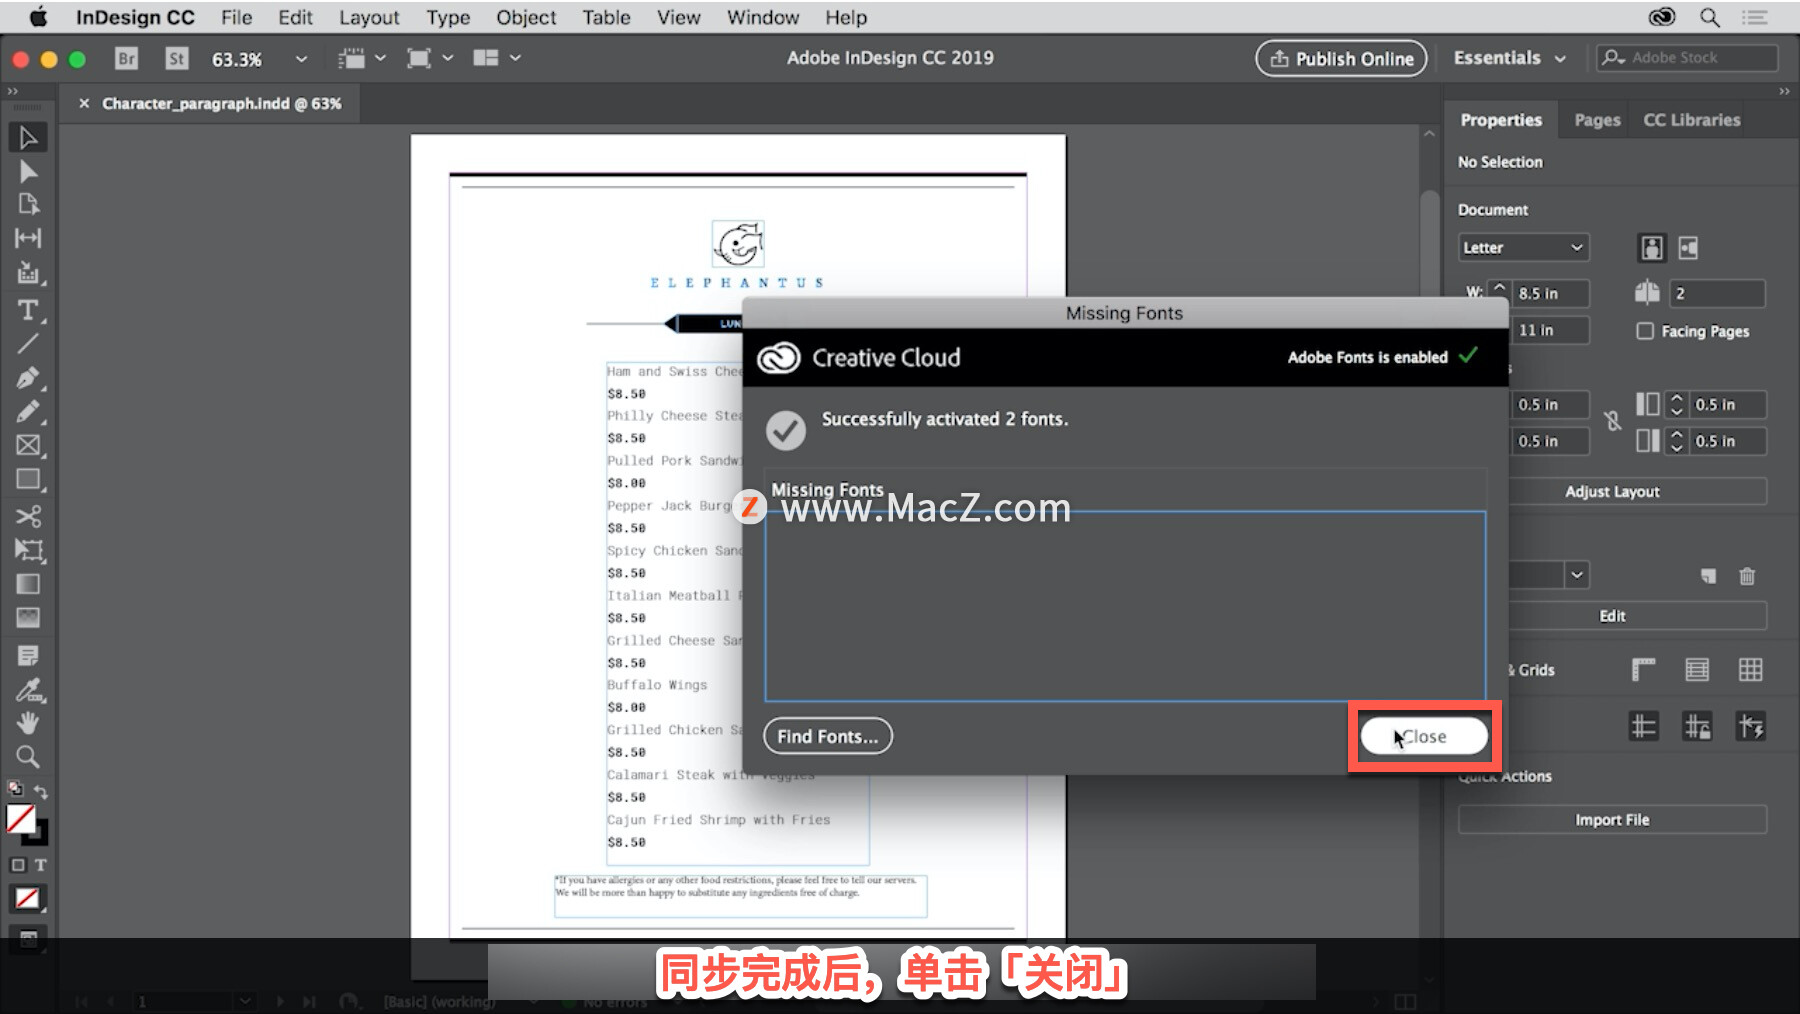Select the Selection tool arrow

(x=28, y=137)
